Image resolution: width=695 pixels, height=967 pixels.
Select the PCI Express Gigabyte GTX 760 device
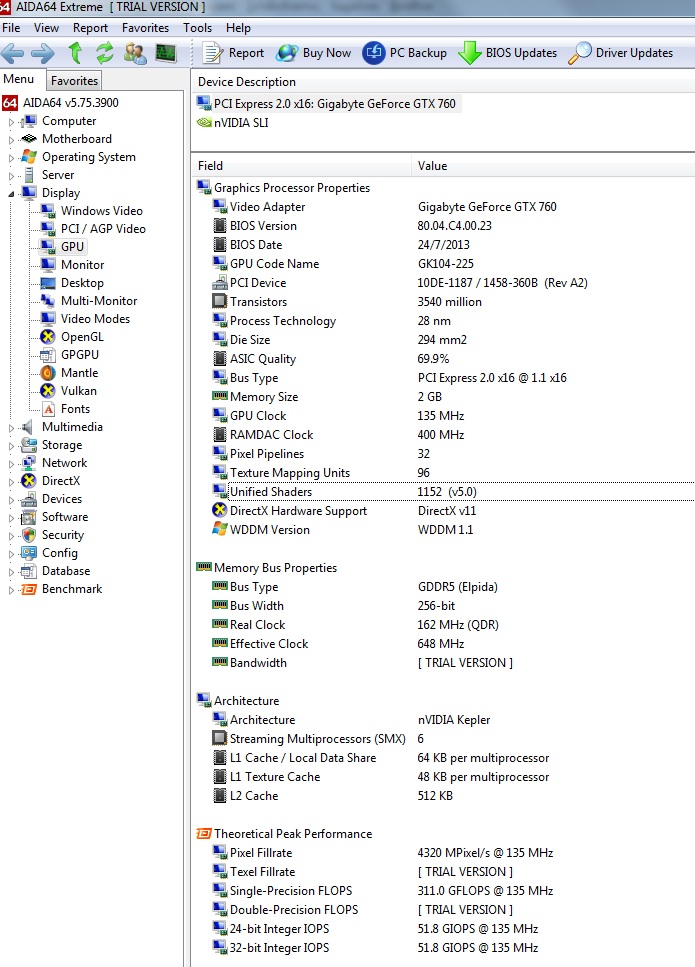[327, 104]
